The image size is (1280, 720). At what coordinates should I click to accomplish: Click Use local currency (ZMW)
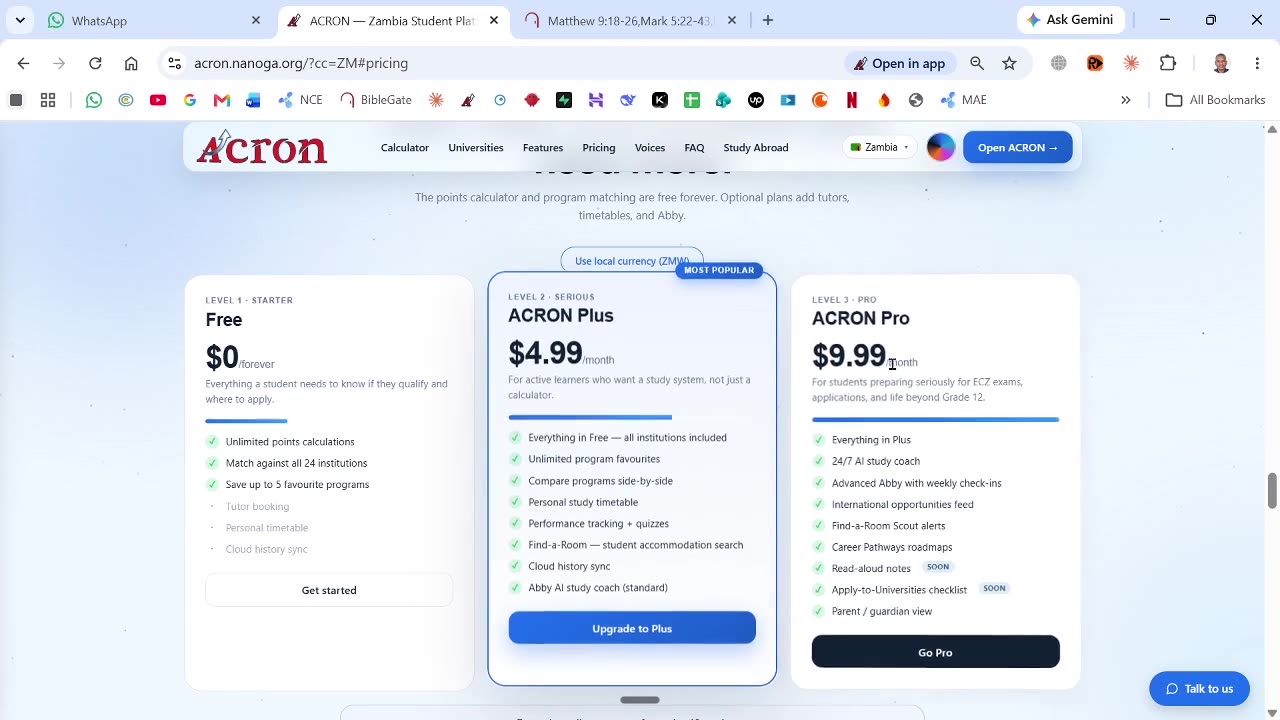(x=632, y=260)
